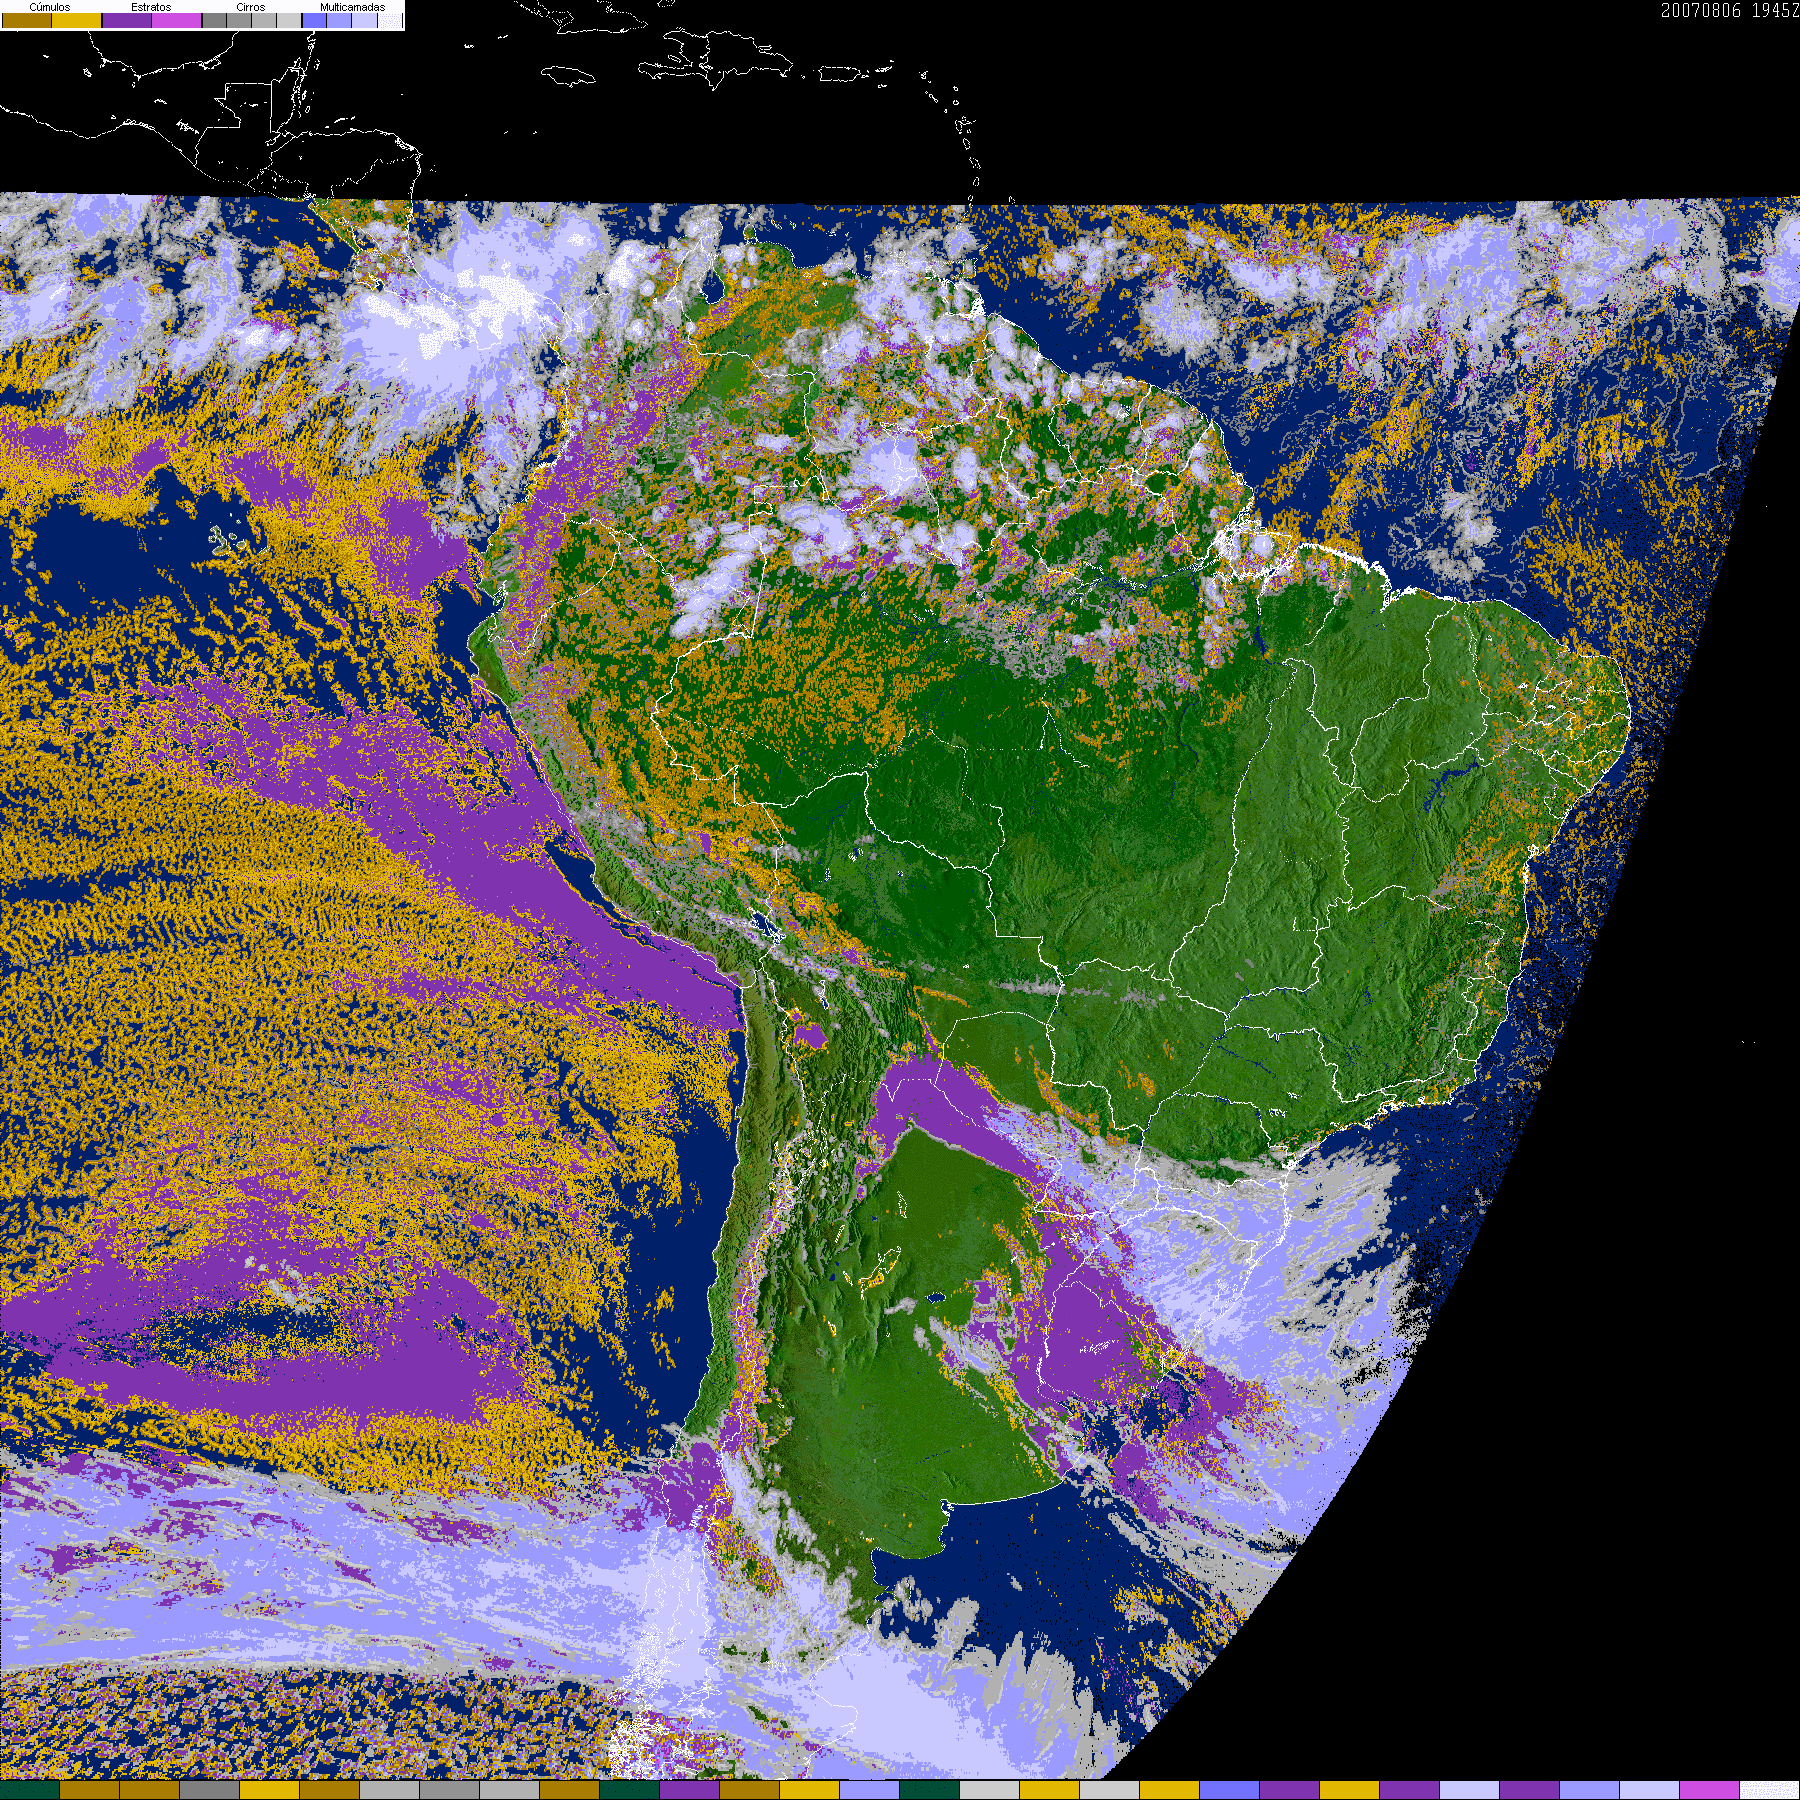The height and width of the screenshot is (1800, 1800).
Task: Click the 'Estratos' legend label
Action: coord(151,7)
